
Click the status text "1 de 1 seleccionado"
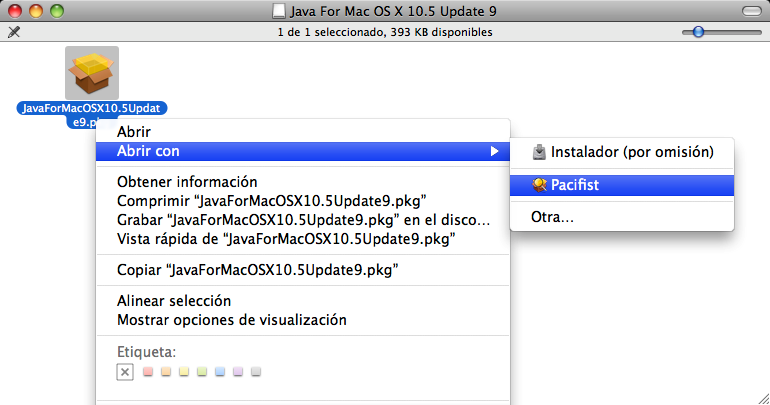[x=331, y=32]
